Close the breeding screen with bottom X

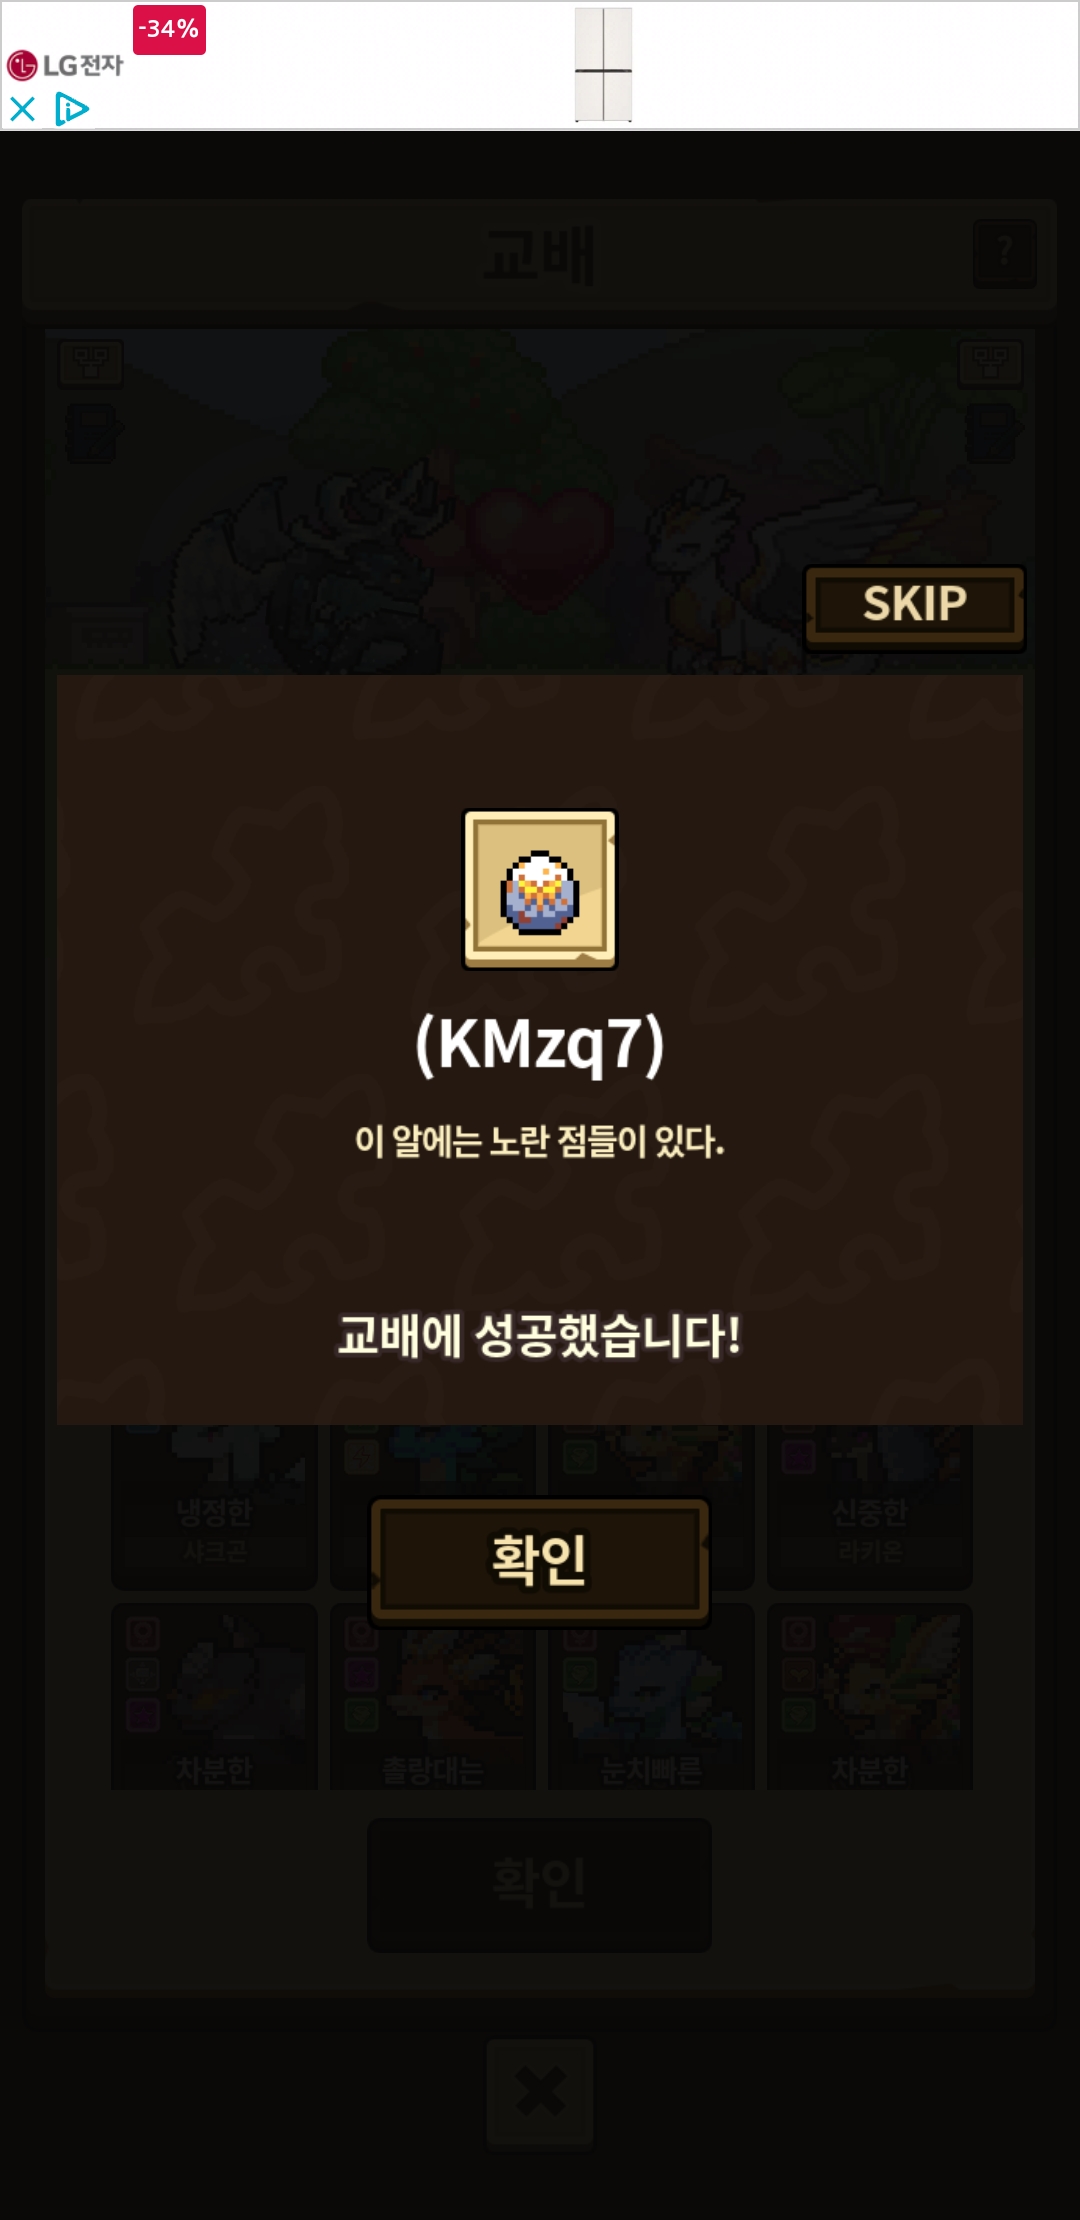[x=540, y=2092]
